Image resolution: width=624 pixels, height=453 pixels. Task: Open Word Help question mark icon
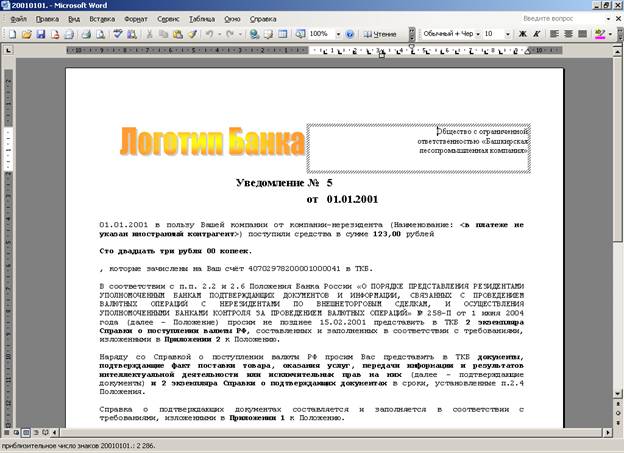(350, 34)
